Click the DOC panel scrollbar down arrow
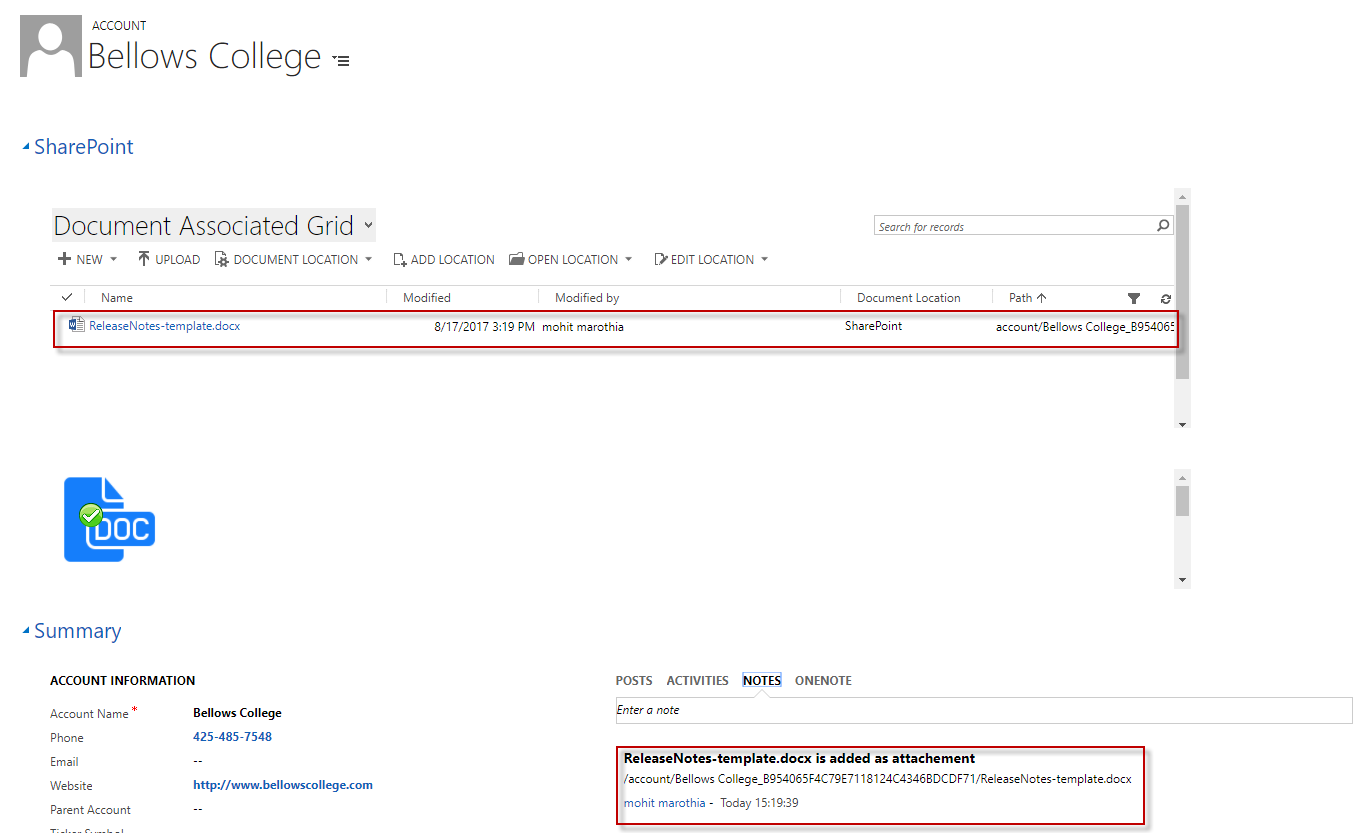Screen dimensions: 1362x833 (1183, 581)
